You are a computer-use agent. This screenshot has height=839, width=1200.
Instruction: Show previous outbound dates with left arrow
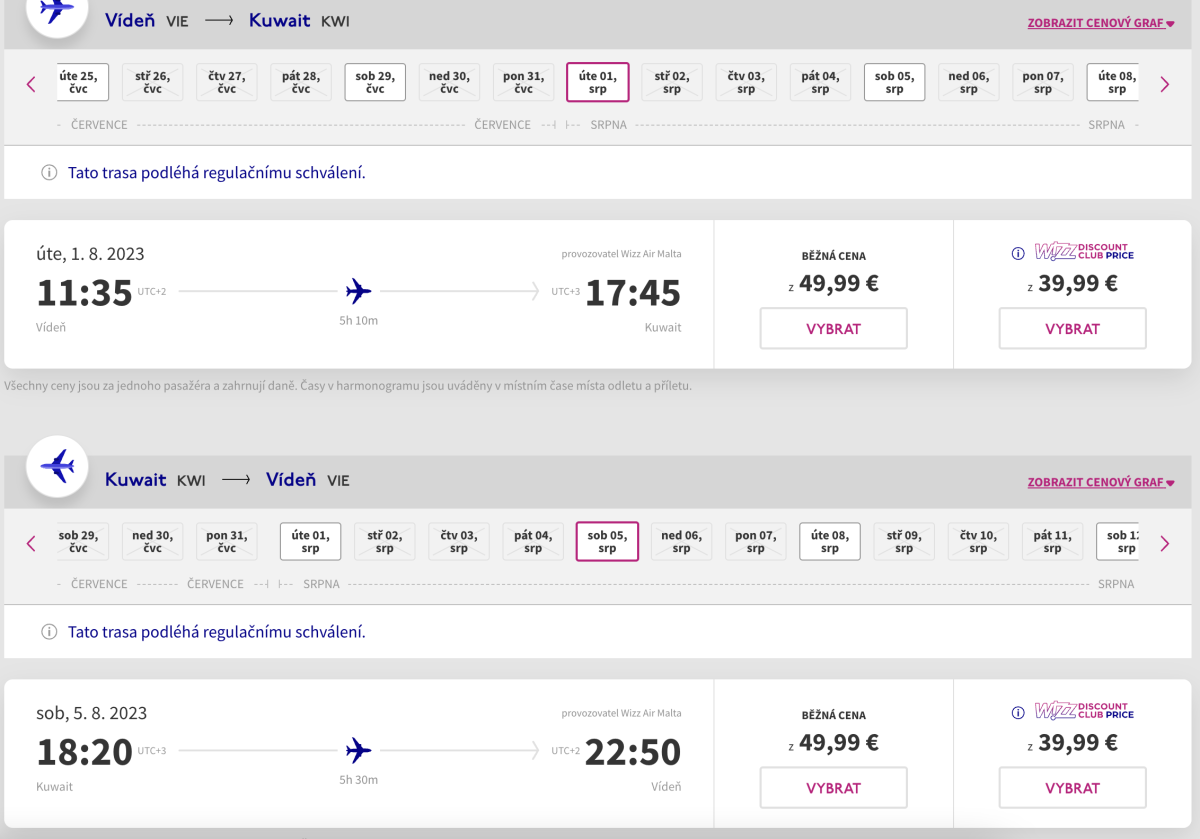pyautogui.click(x=31, y=84)
